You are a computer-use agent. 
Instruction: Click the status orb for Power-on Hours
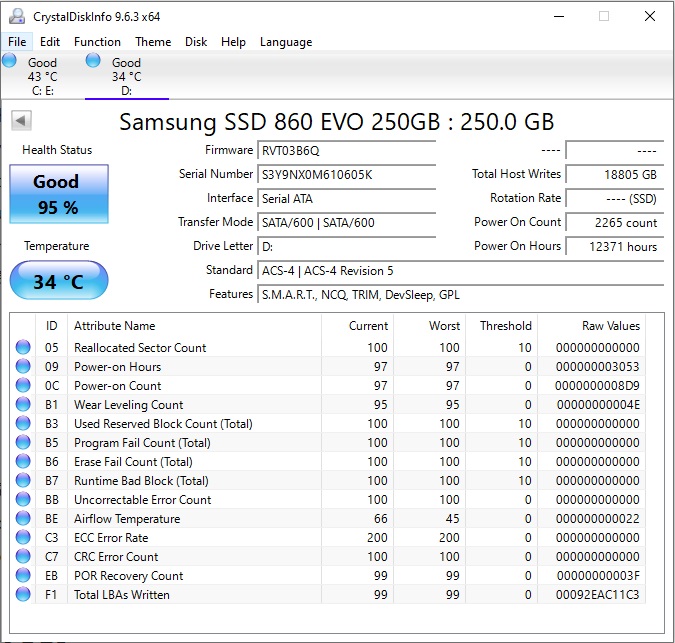[x=23, y=366]
